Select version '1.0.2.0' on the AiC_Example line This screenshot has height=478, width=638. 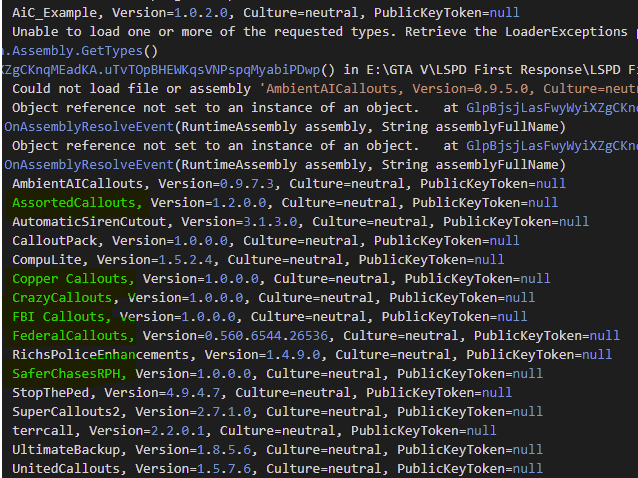pos(201,13)
